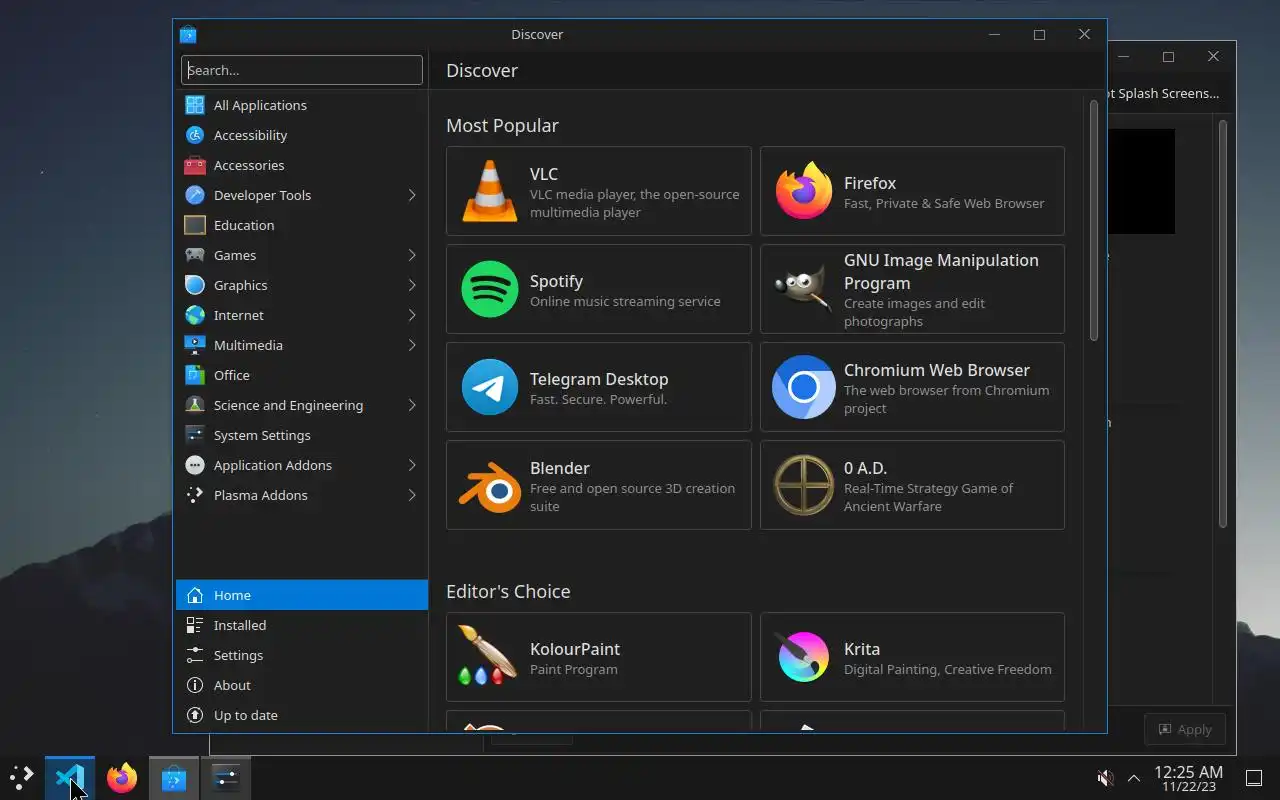Expand the Graphics subcategories arrow
Screen dimensions: 1280x800
(412, 285)
